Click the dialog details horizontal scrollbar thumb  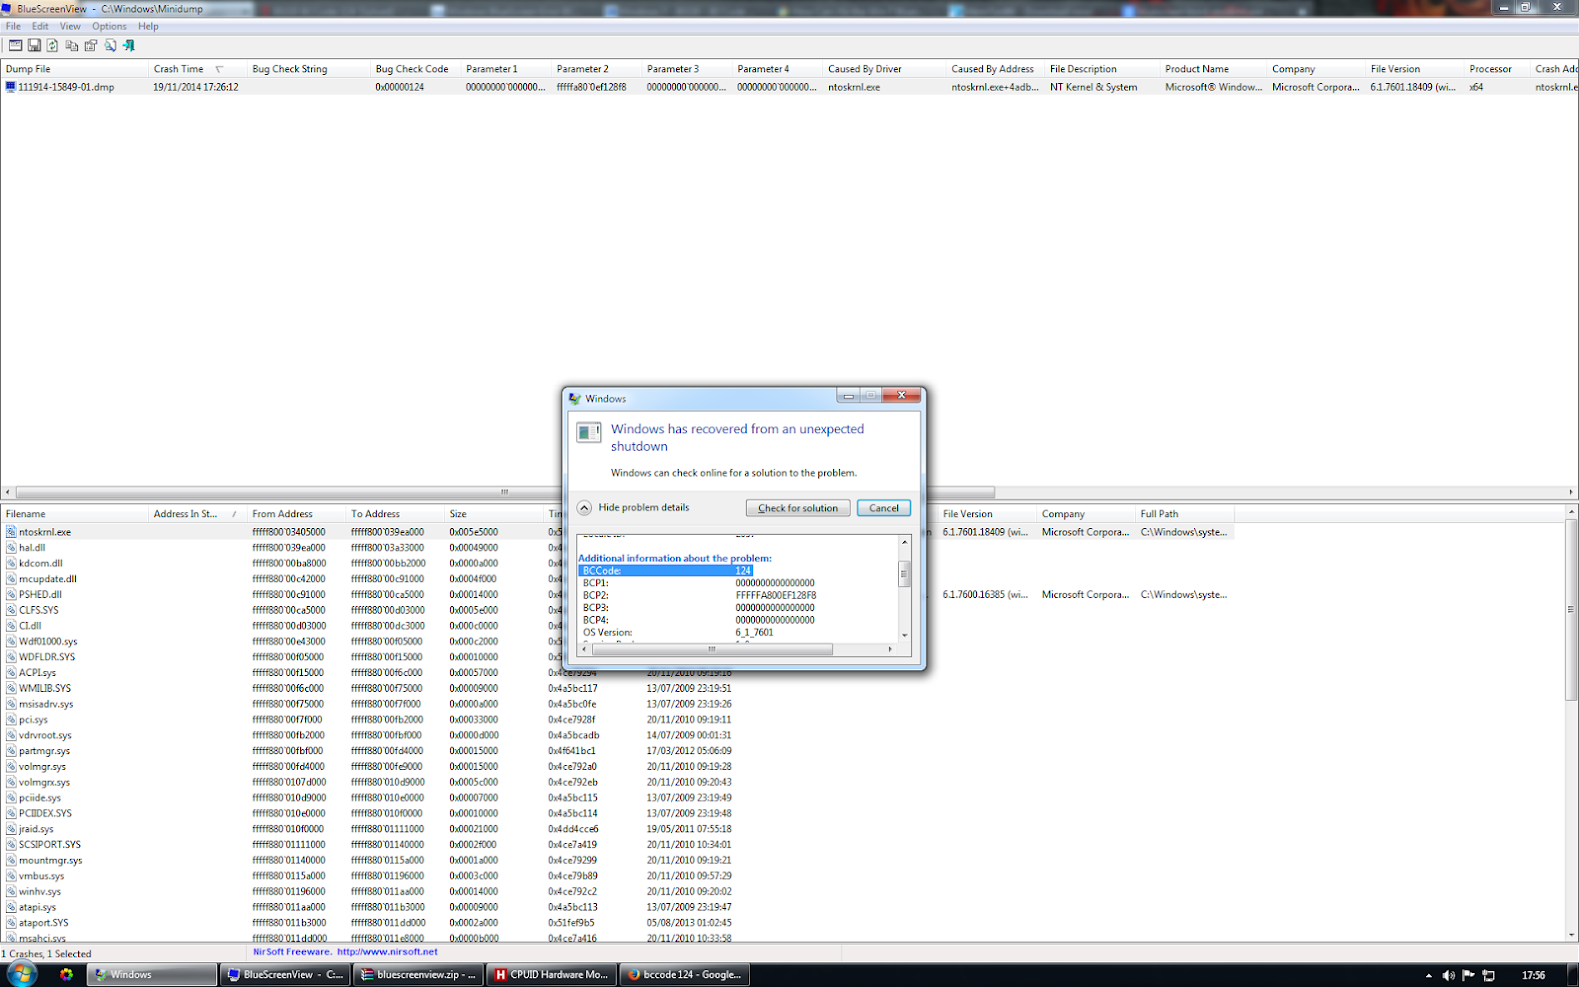[x=712, y=649]
